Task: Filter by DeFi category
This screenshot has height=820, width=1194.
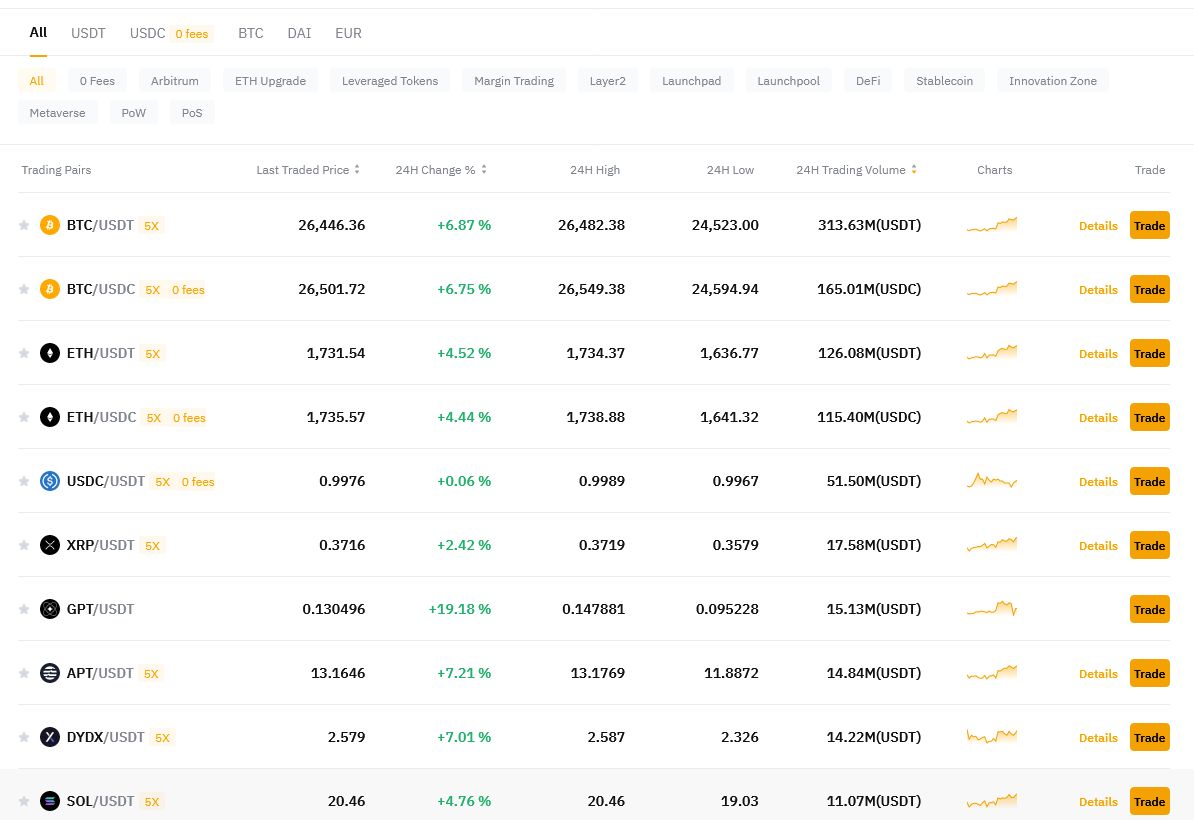Action: (x=868, y=81)
